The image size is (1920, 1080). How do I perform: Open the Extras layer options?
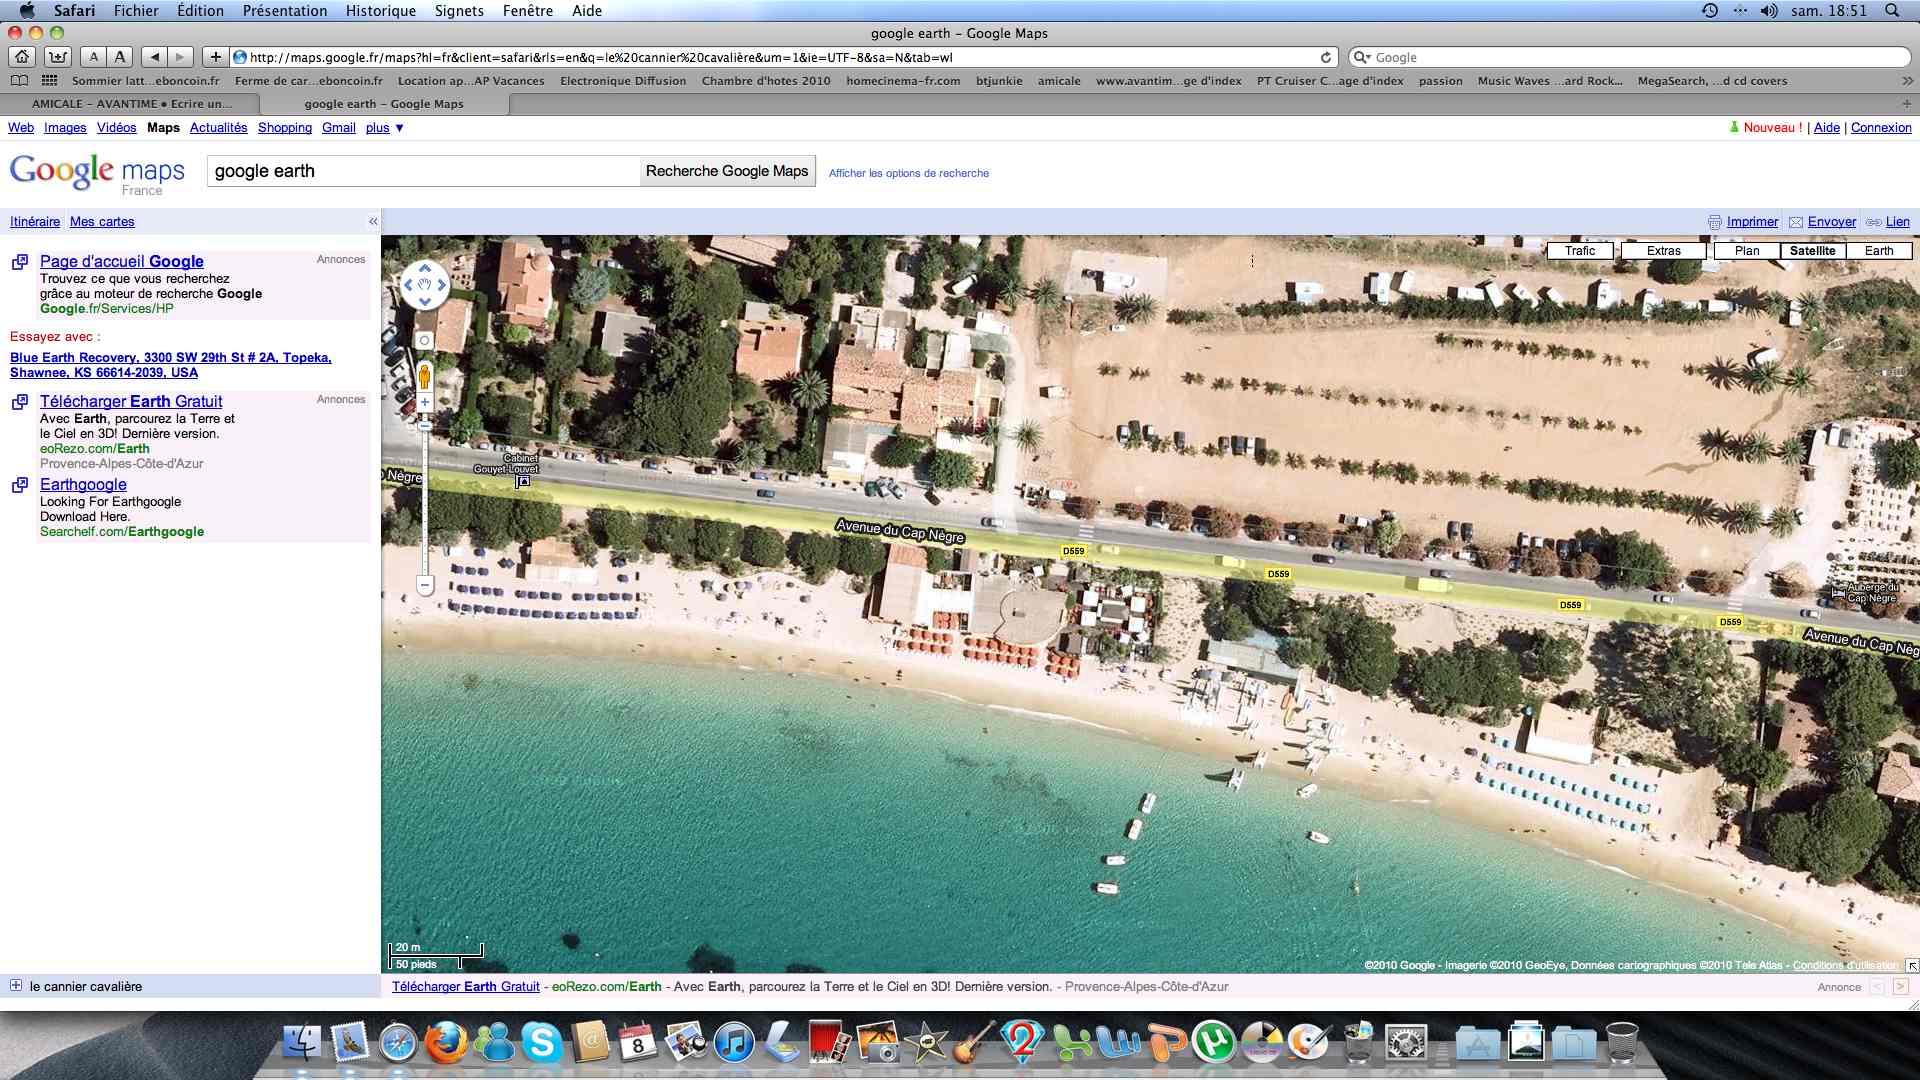(1663, 251)
